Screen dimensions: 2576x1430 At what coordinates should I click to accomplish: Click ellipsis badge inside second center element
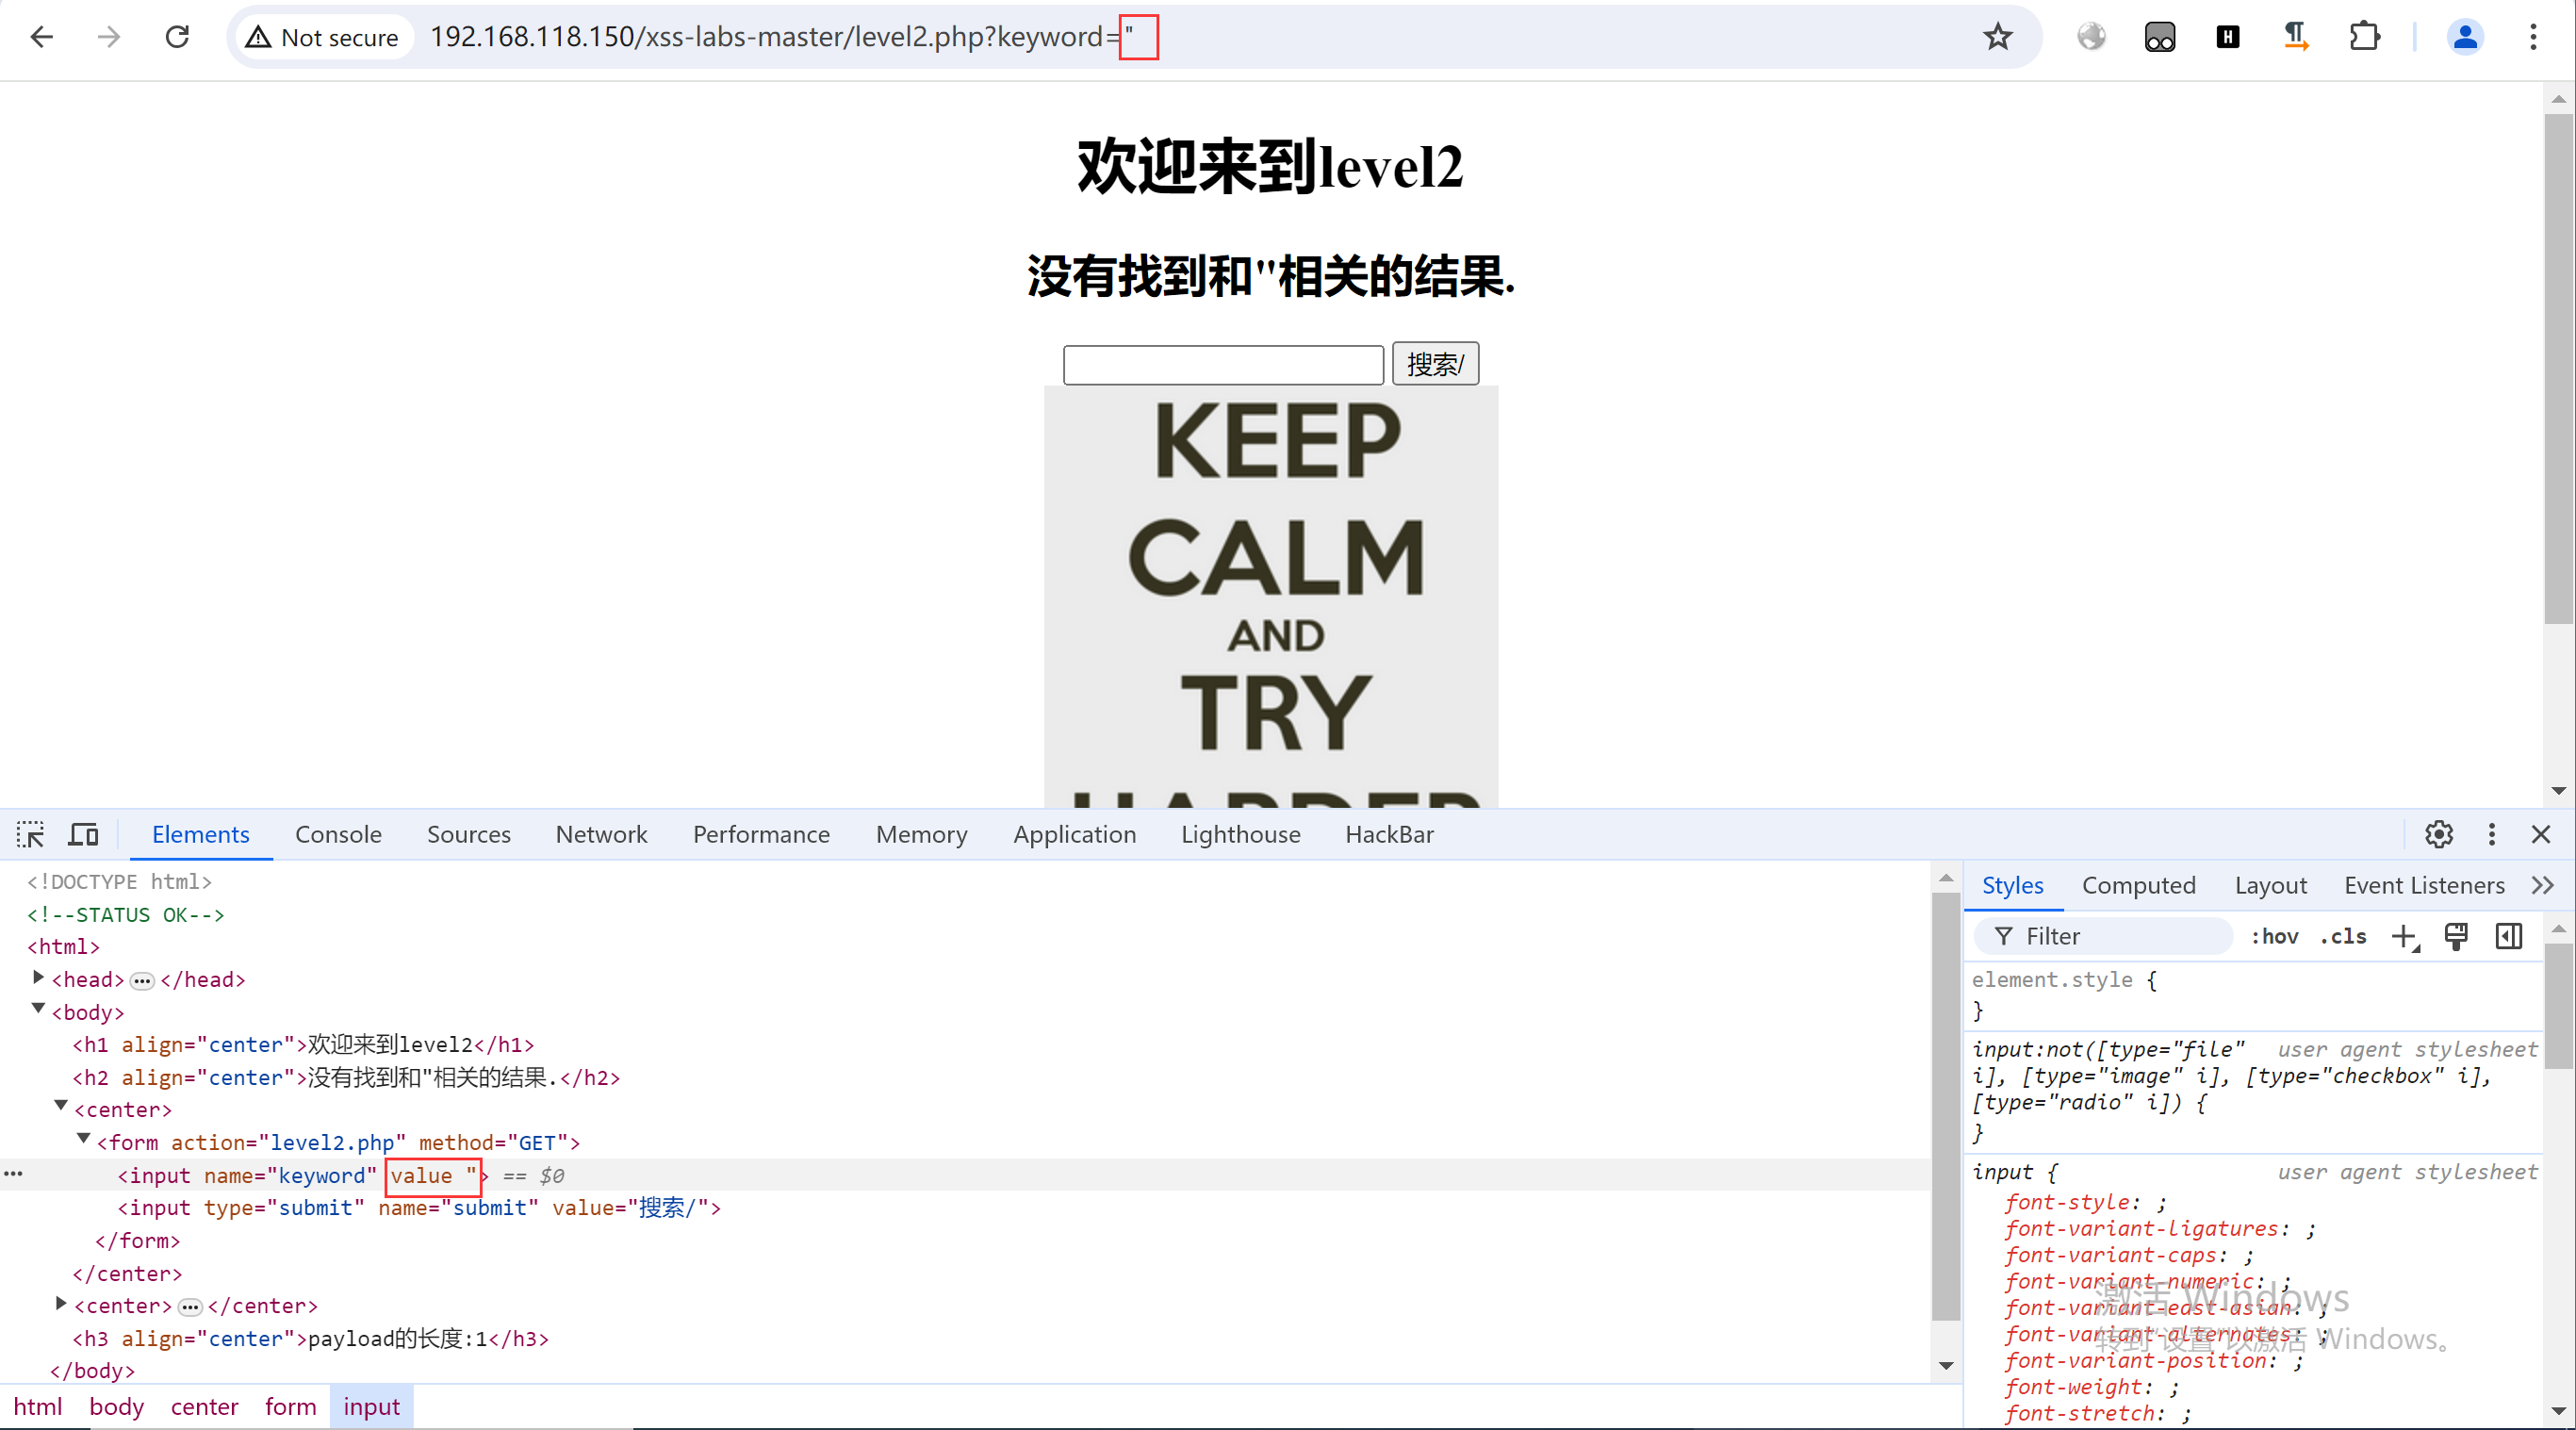tap(190, 1307)
